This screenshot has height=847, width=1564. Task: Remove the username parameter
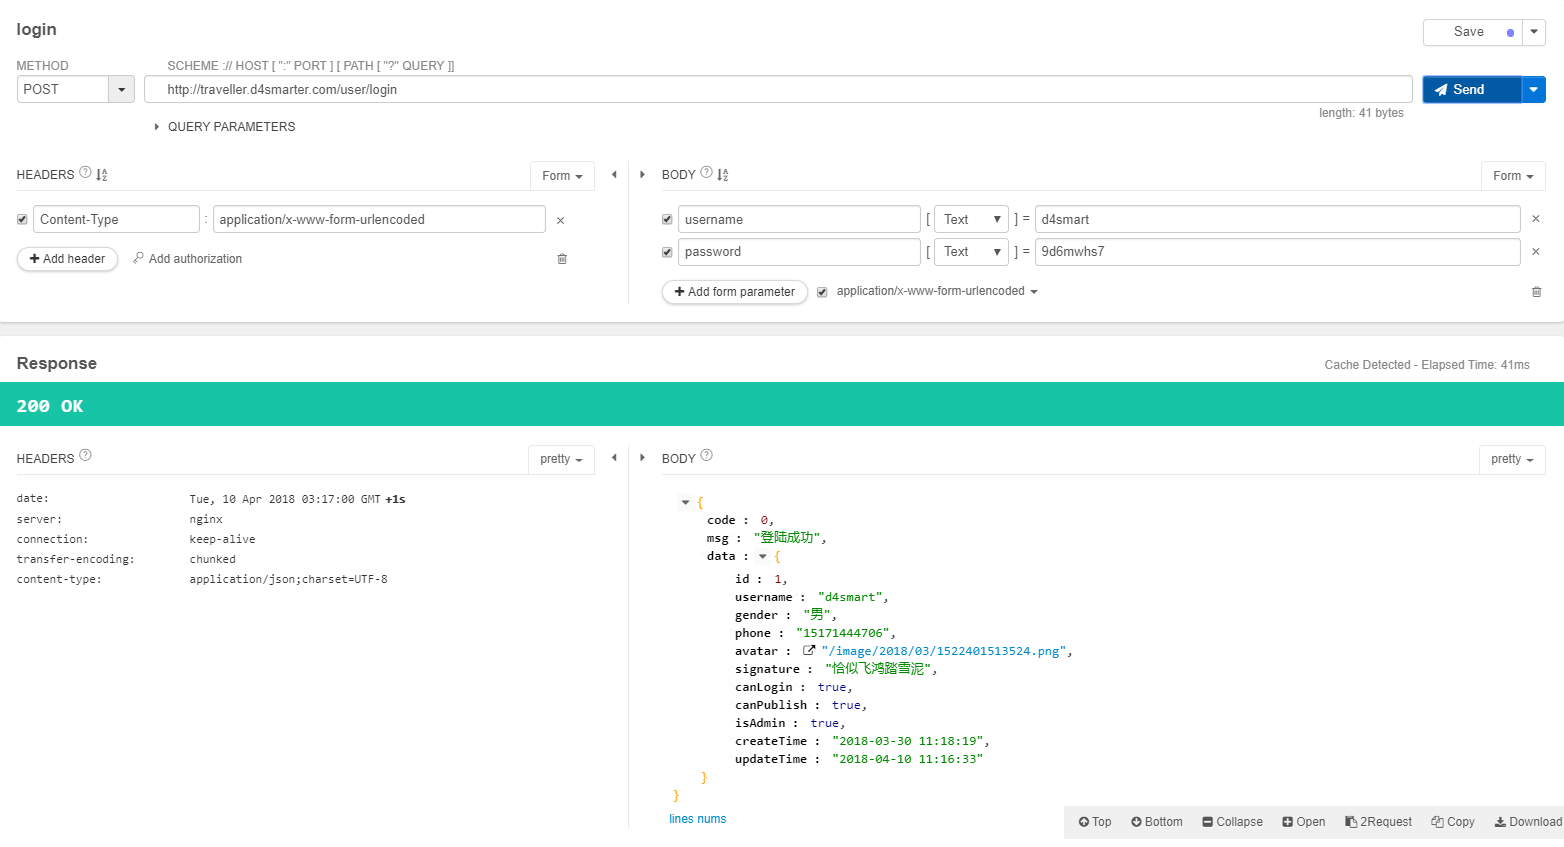click(1536, 219)
